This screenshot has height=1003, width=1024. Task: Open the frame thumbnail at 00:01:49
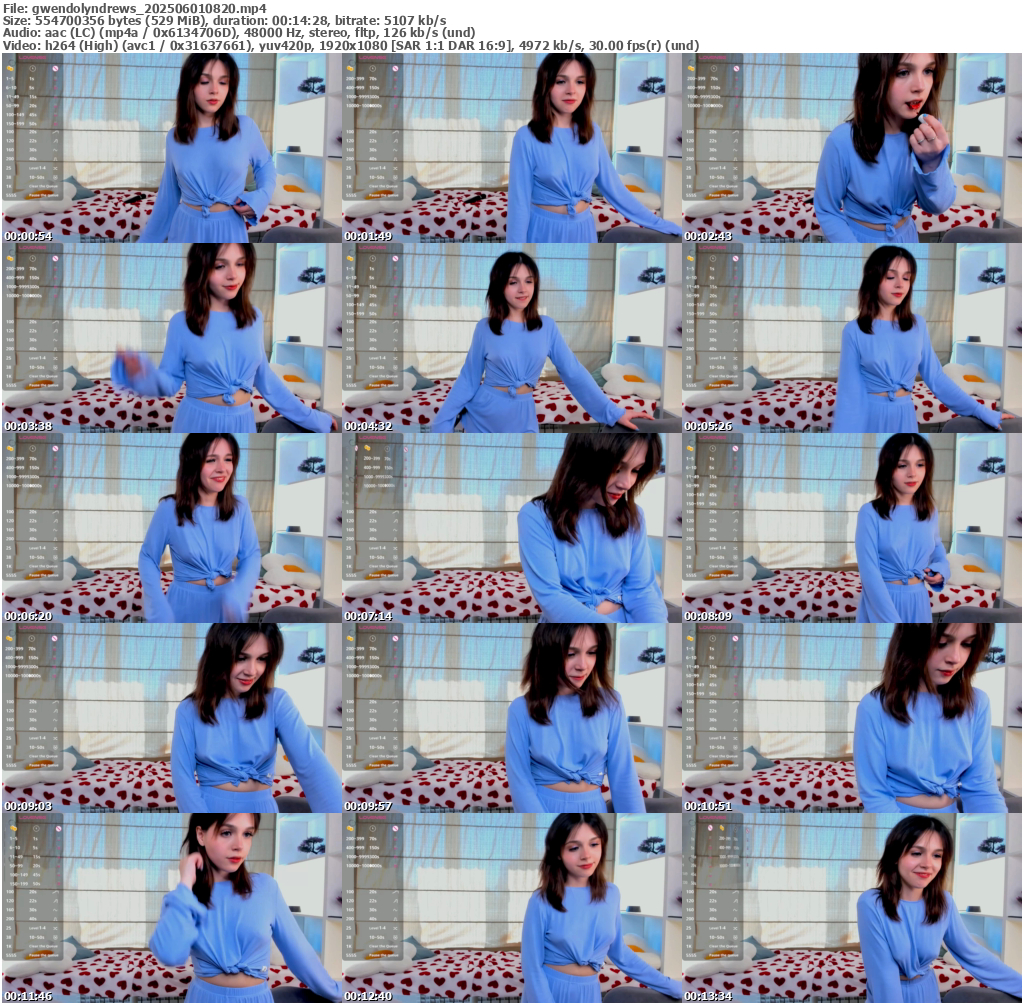511,148
